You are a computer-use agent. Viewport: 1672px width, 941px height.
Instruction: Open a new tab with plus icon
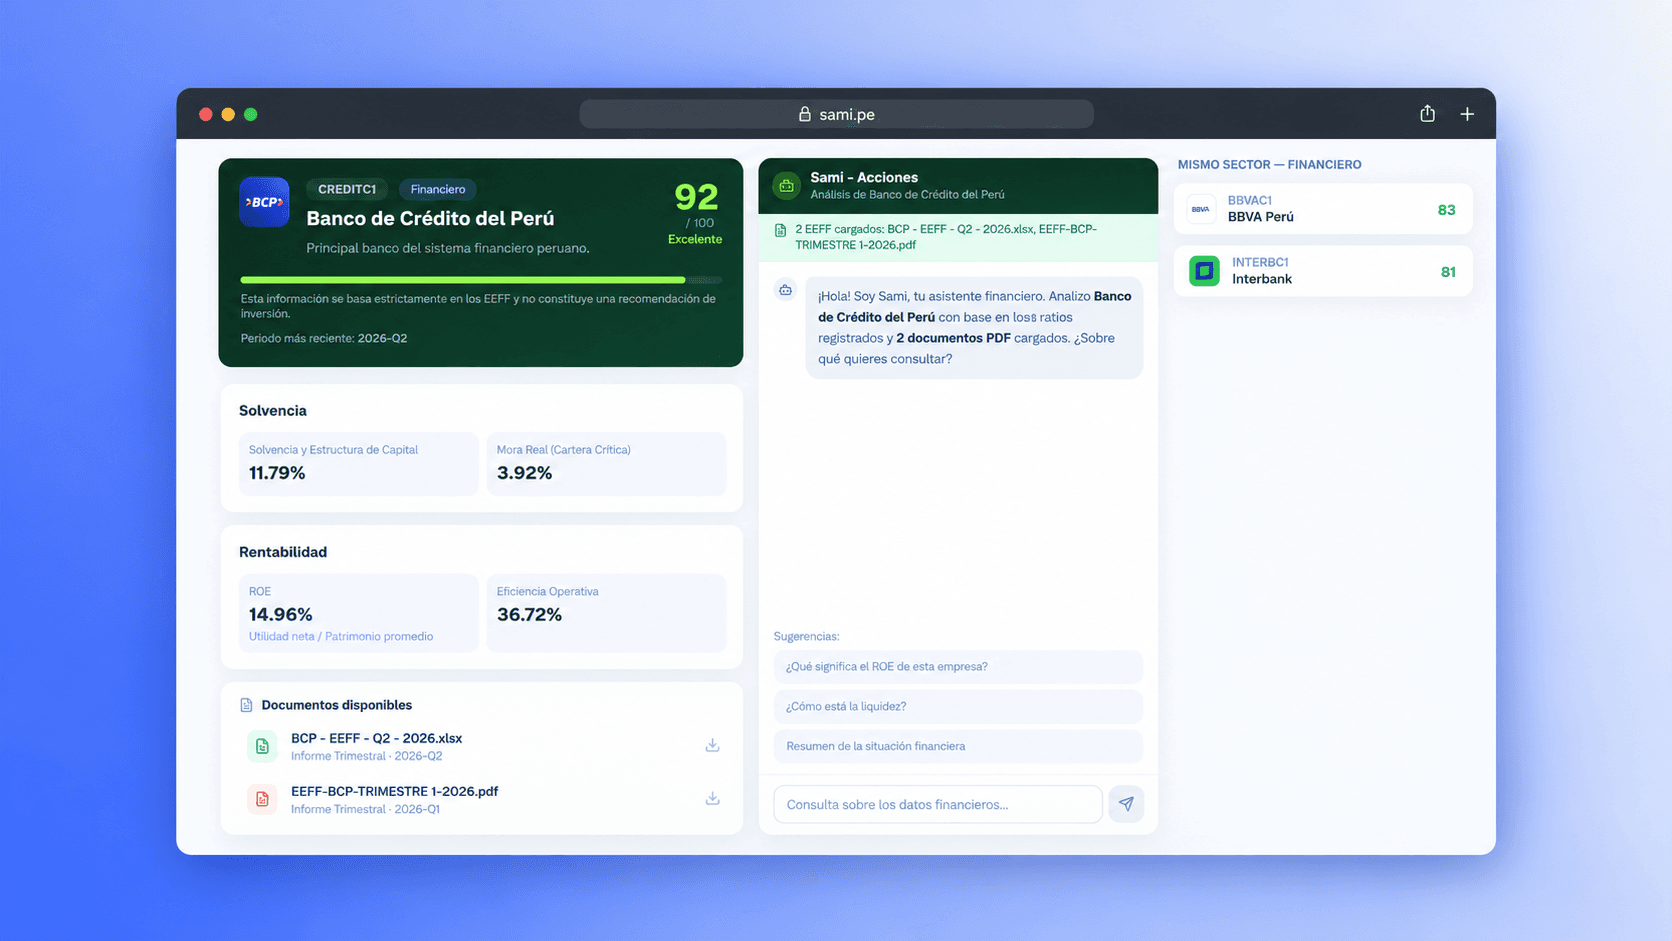tap(1467, 114)
